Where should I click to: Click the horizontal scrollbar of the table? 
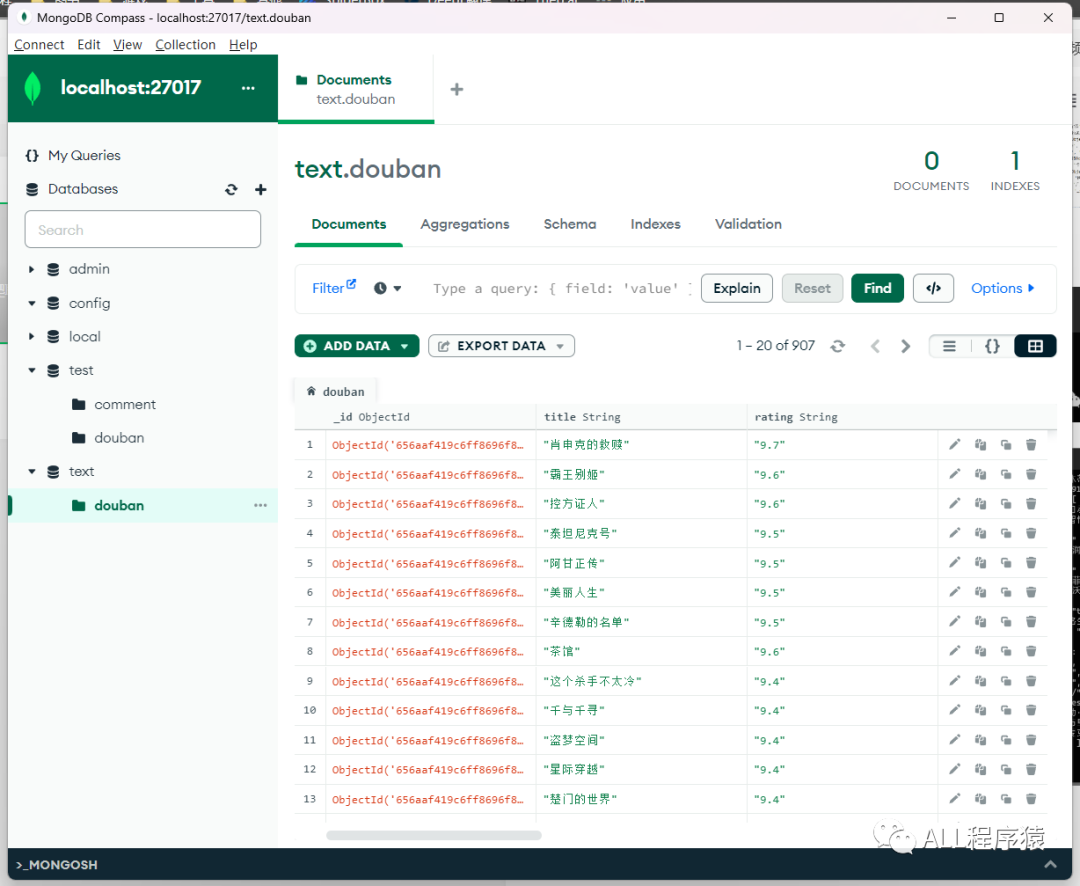[434, 835]
